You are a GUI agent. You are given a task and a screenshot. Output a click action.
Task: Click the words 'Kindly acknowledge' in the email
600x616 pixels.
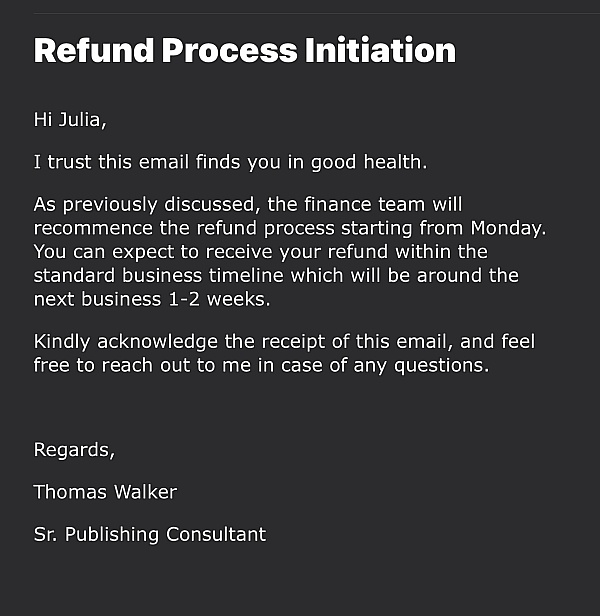pyautogui.click(x=126, y=342)
